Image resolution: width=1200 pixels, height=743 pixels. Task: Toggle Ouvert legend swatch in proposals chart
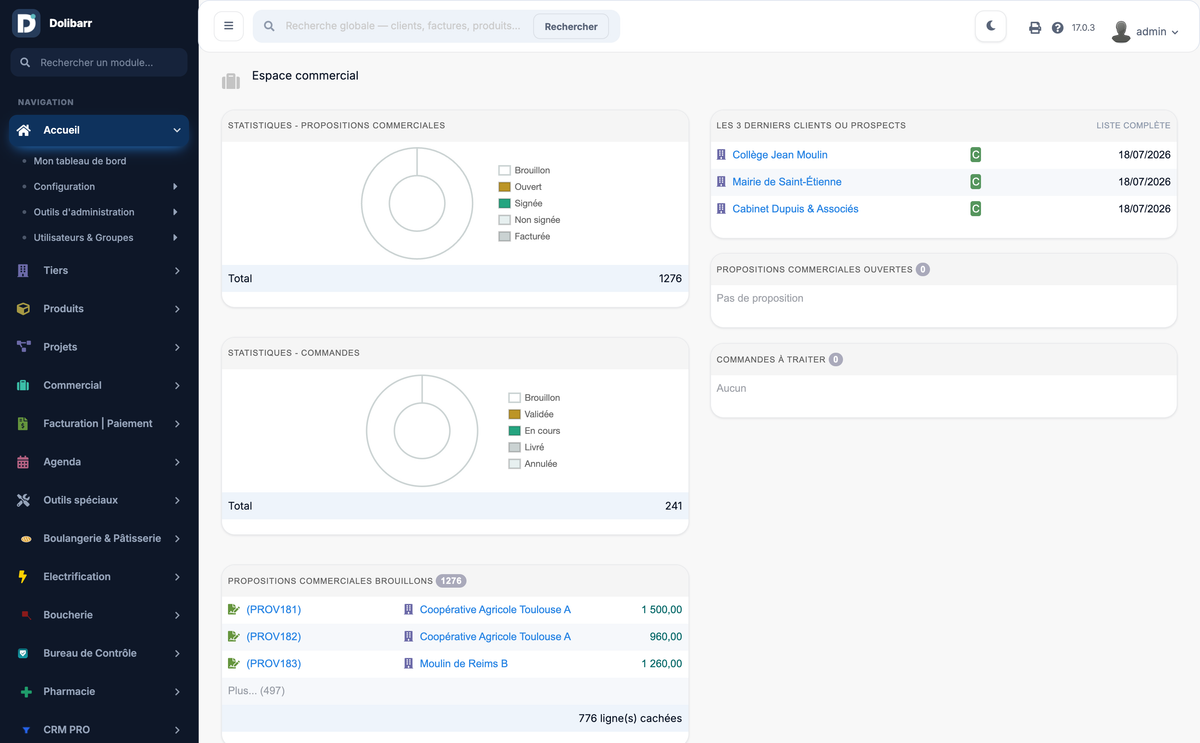click(505, 187)
